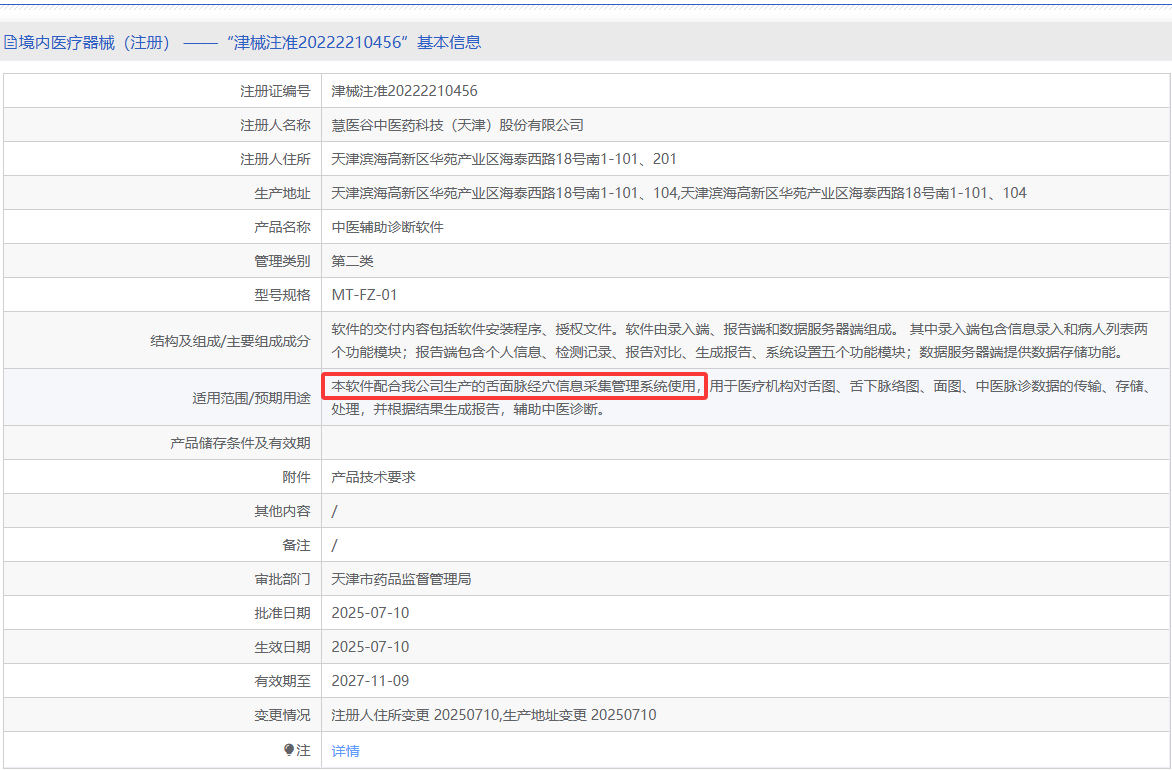Click the 生效日期 value 2025-07-10

tap(370, 647)
